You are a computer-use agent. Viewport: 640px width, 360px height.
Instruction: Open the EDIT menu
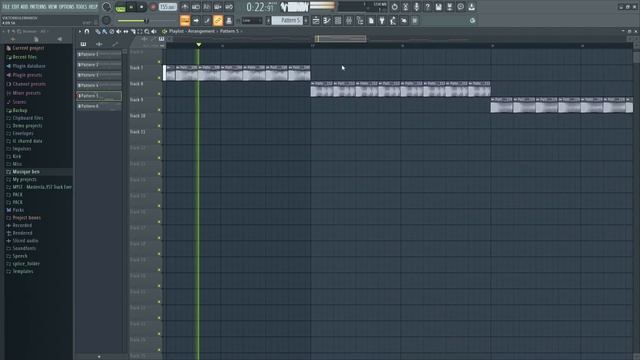point(15,7)
